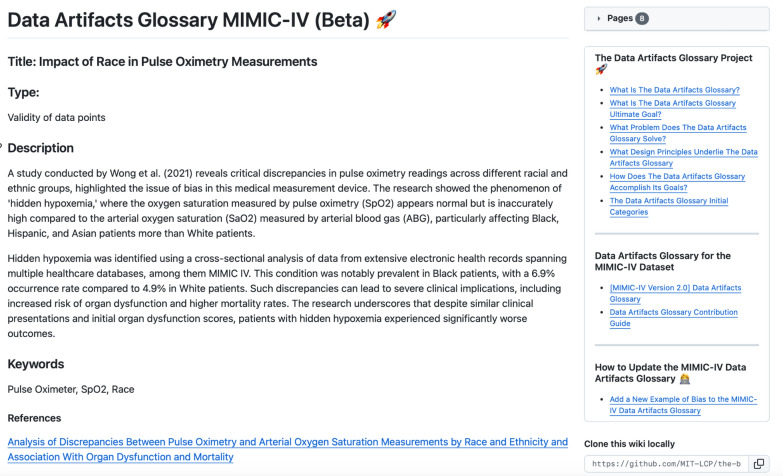Open 'Data Artifacts Glossary Ultimate Goal' link
This screenshot has width=783, height=476.
[672, 109]
